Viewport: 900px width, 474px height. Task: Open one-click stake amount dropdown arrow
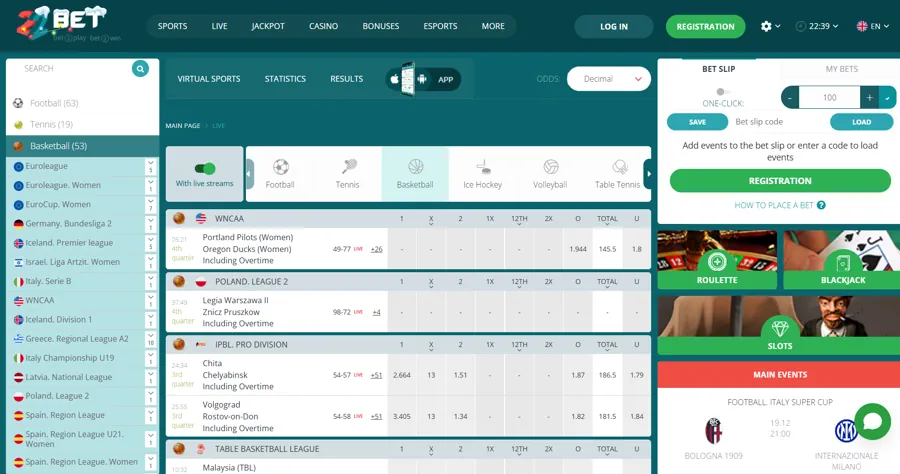tap(887, 98)
